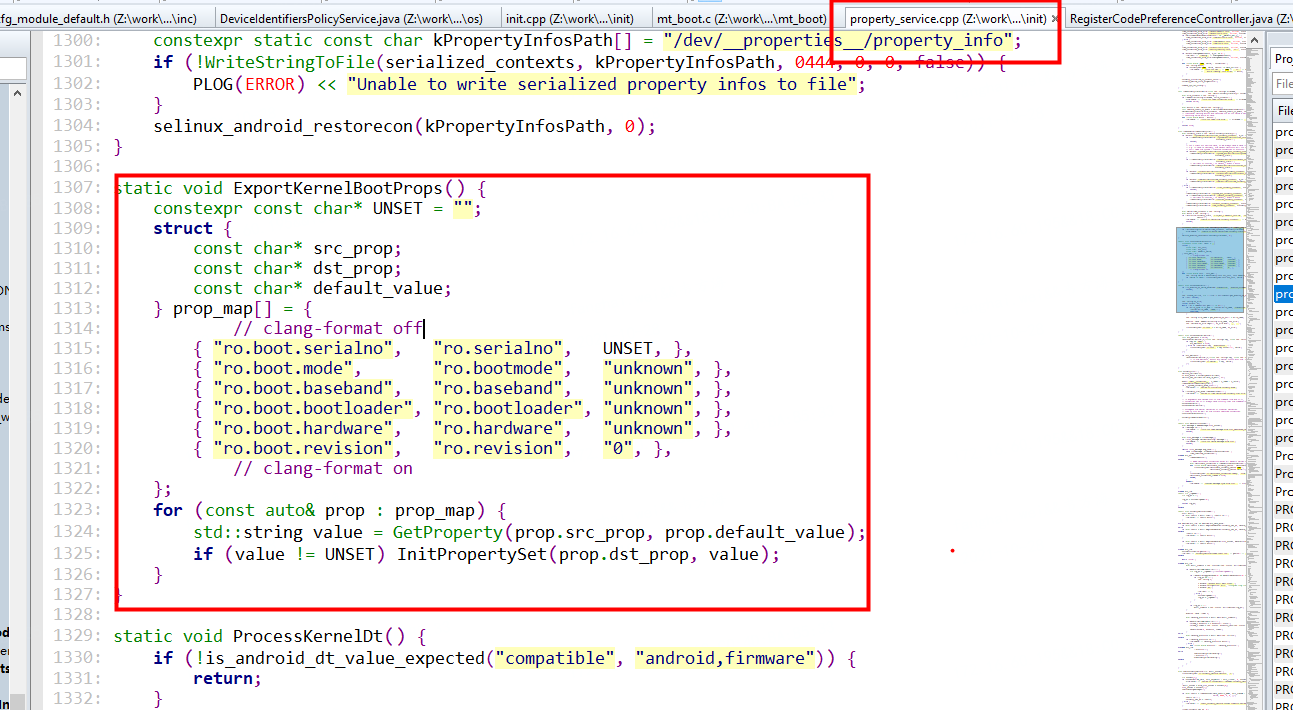Switch to the DeviceIdentifiersPolicyService.java tab
Viewport: 1293px width, 710px height.
click(351, 18)
